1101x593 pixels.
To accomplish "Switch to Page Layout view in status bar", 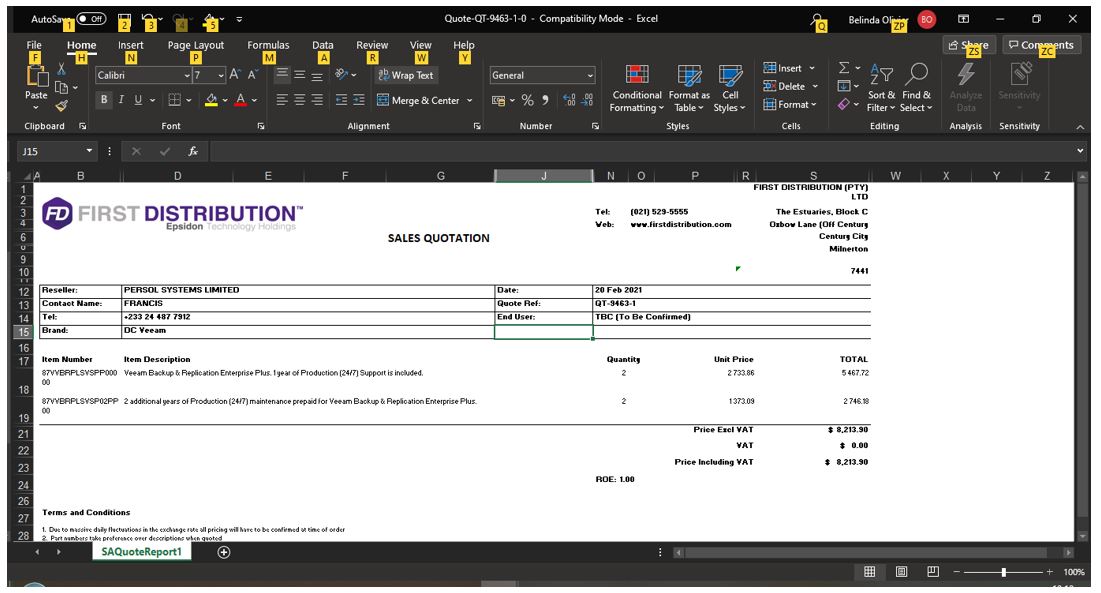I will point(901,572).
